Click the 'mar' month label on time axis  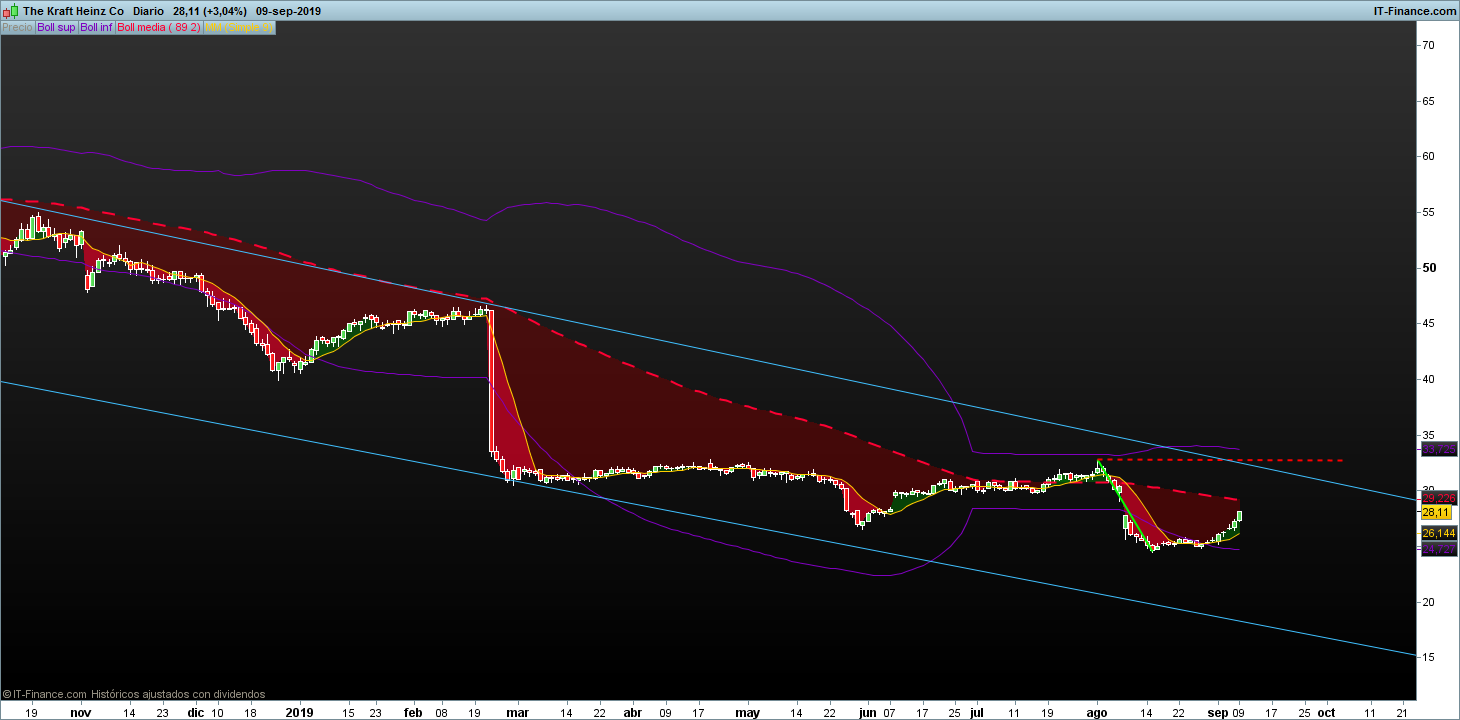coord(517,713)
